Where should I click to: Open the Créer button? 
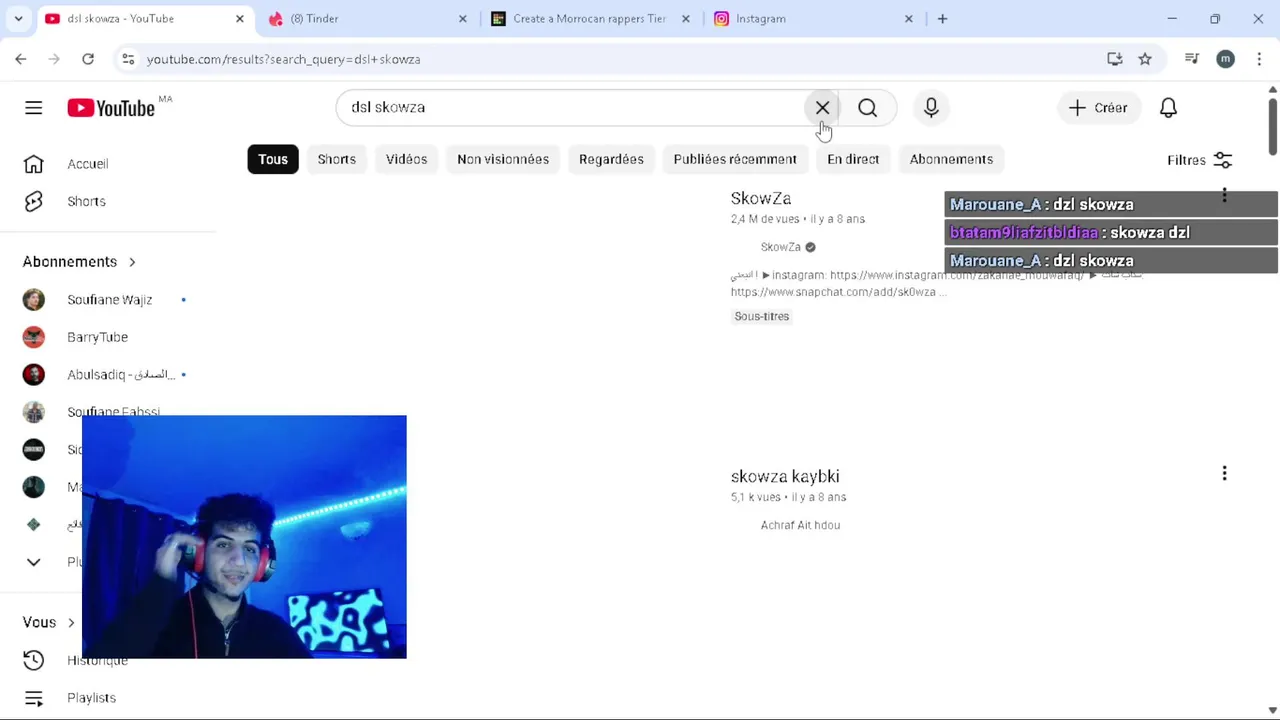pyautogui.click(x=1097, y=108)
